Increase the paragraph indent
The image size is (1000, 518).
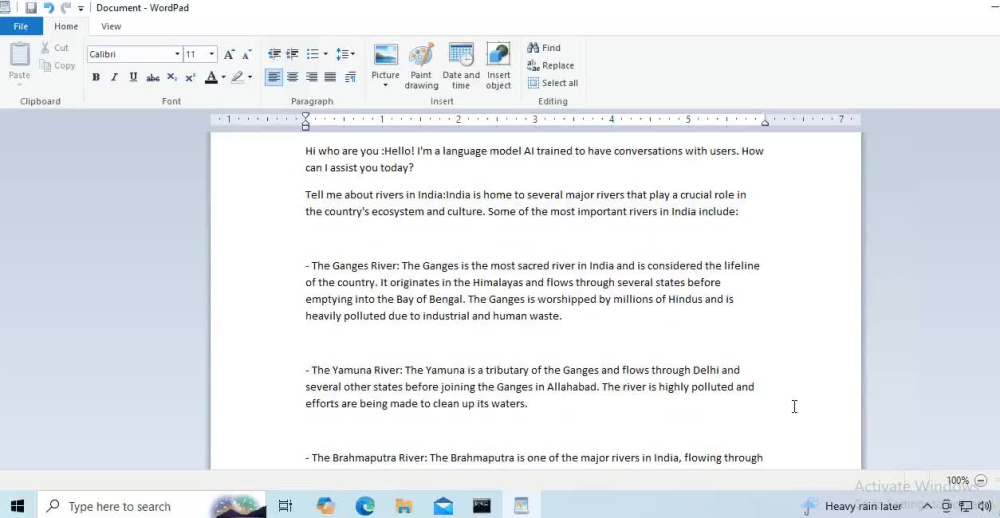pyautogui.click(x=293, y=54)
